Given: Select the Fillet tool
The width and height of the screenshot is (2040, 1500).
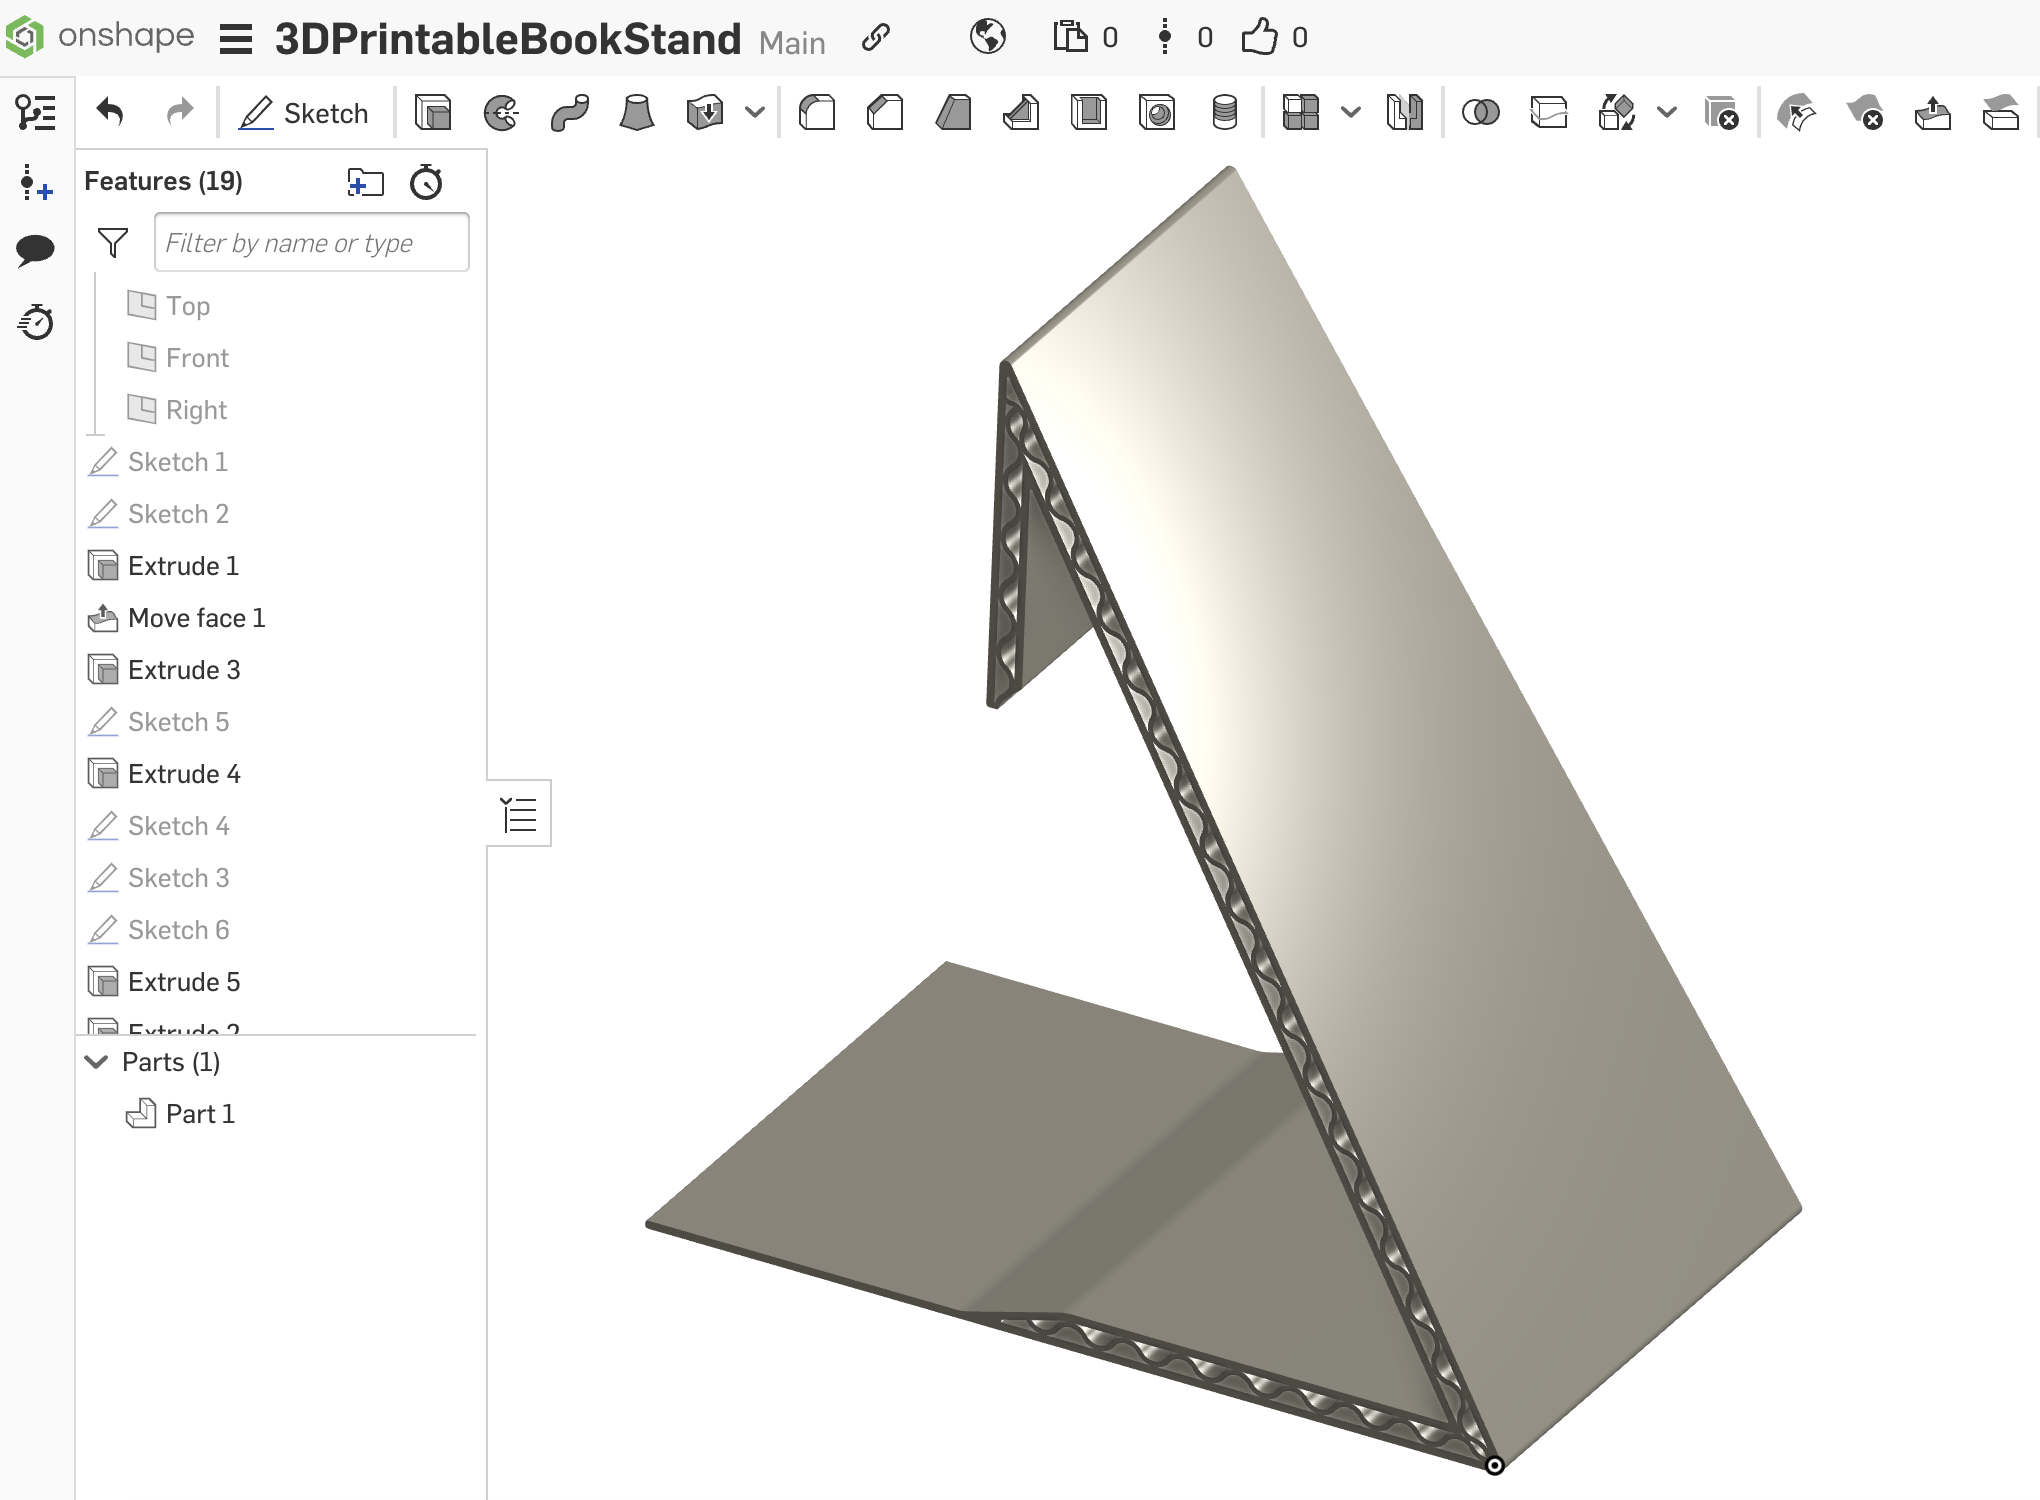Looking at the screenshot, I should click(x=817, y=112).
